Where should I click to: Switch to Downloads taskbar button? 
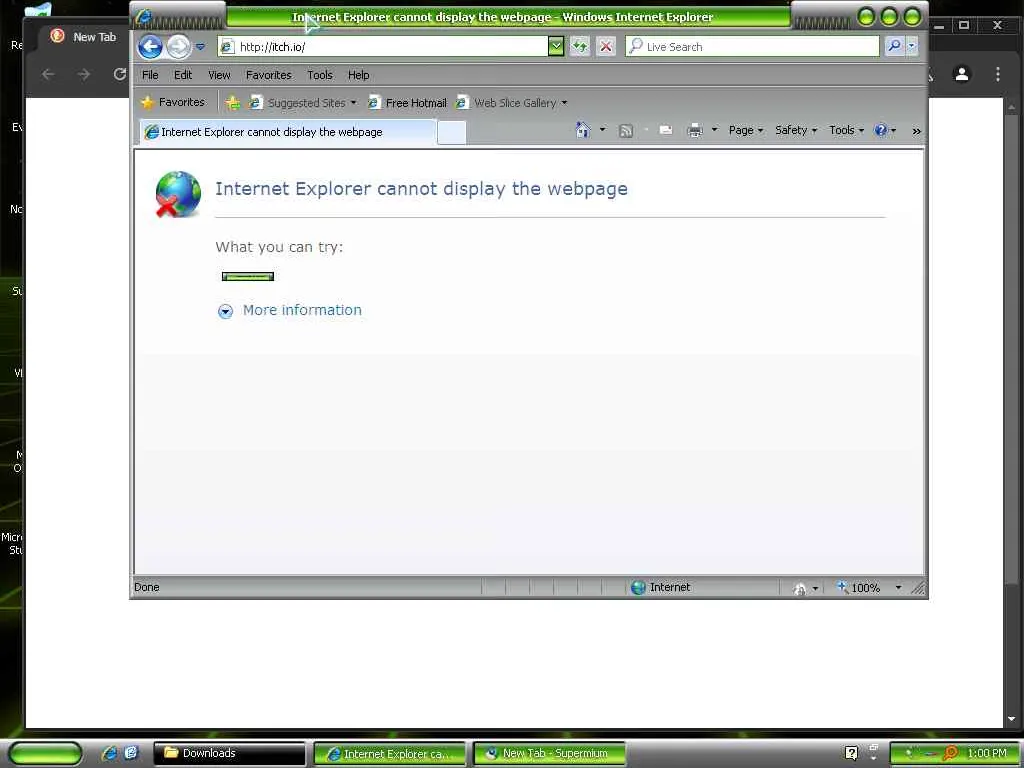(229, 753)
